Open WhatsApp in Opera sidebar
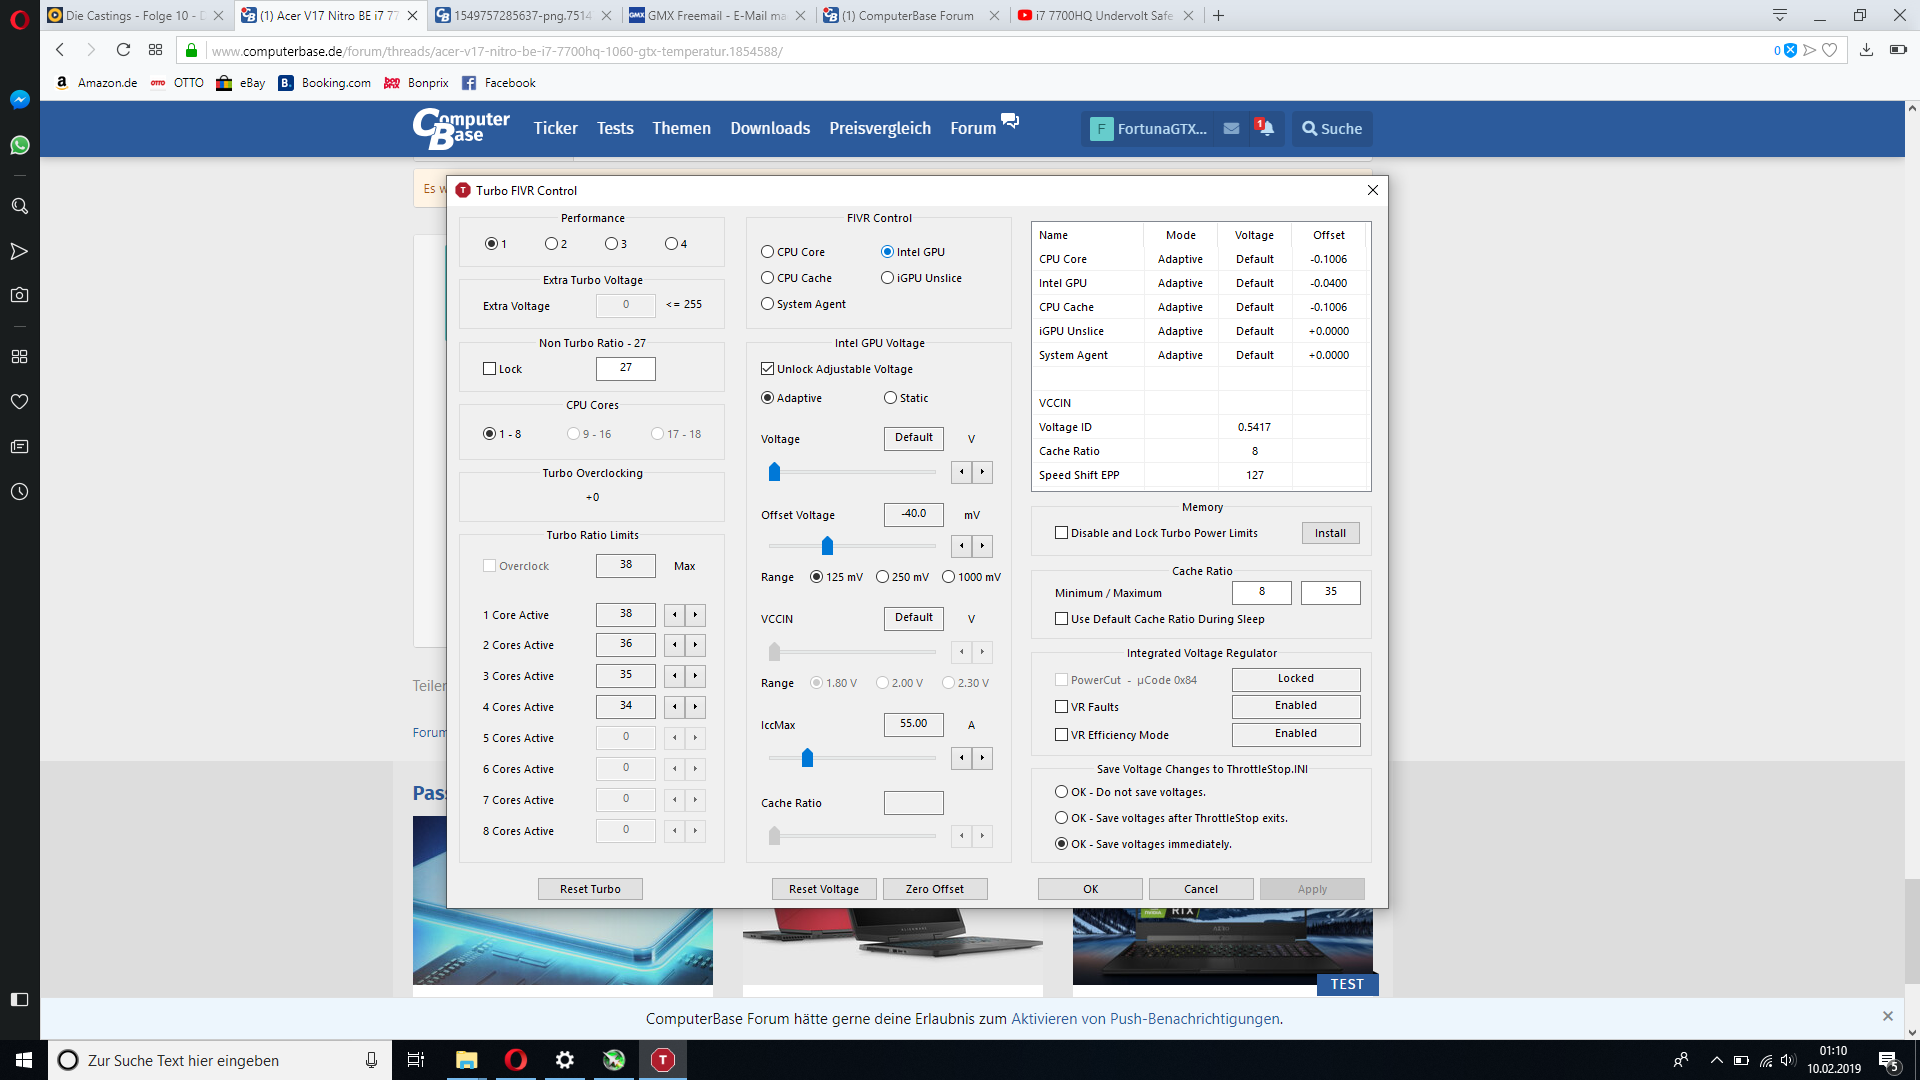 click(19, 145)
